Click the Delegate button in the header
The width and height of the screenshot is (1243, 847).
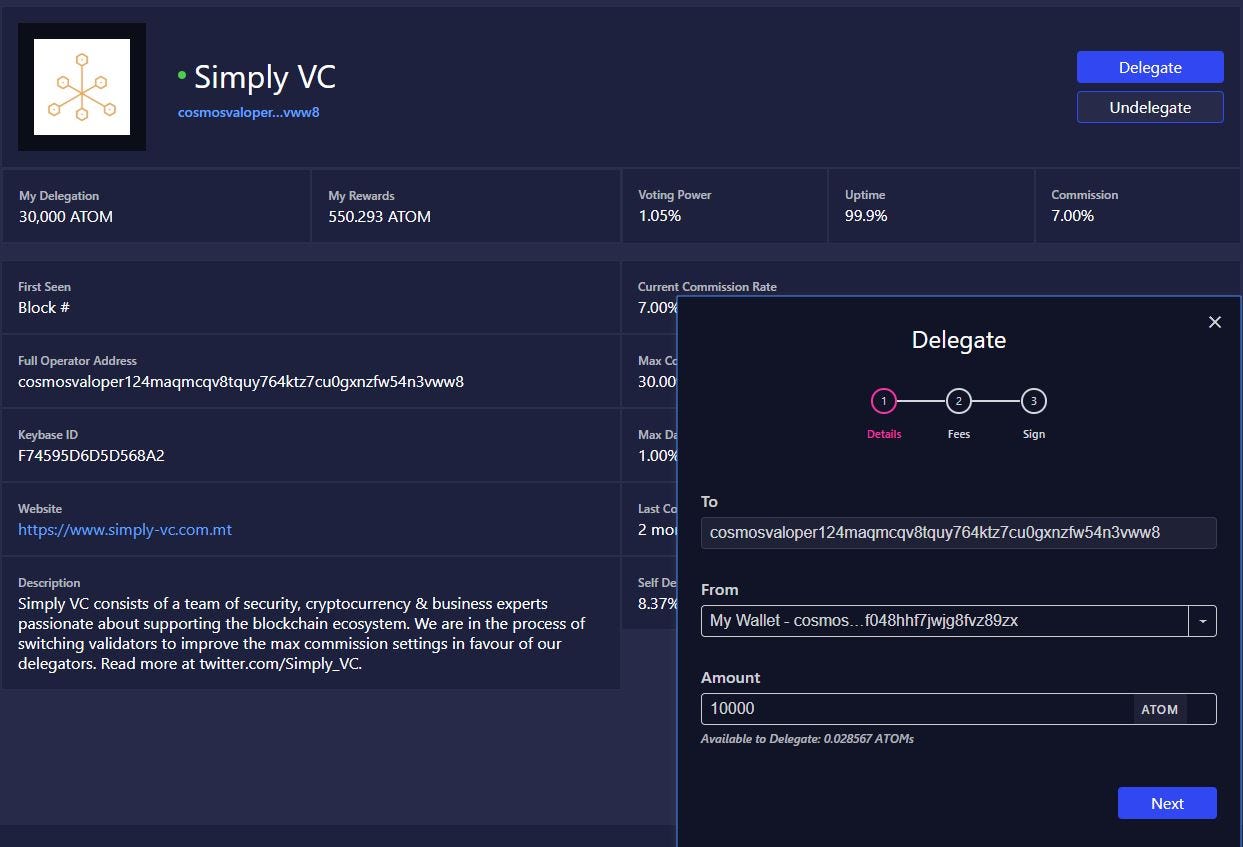click(x=1150, y=67)
